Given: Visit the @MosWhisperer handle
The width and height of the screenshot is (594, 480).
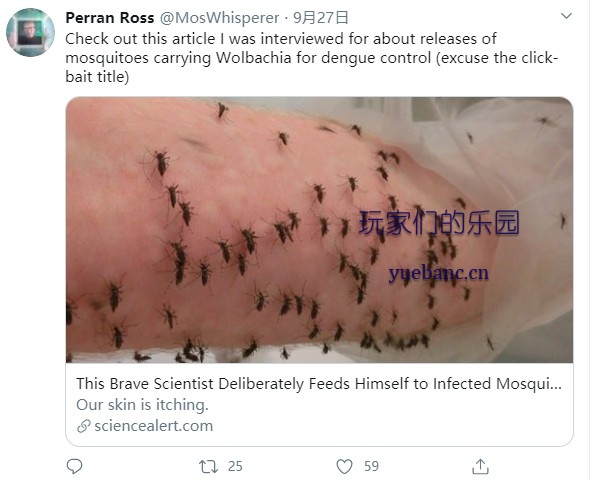Looking at the screenshot, I should pos(219,18).
